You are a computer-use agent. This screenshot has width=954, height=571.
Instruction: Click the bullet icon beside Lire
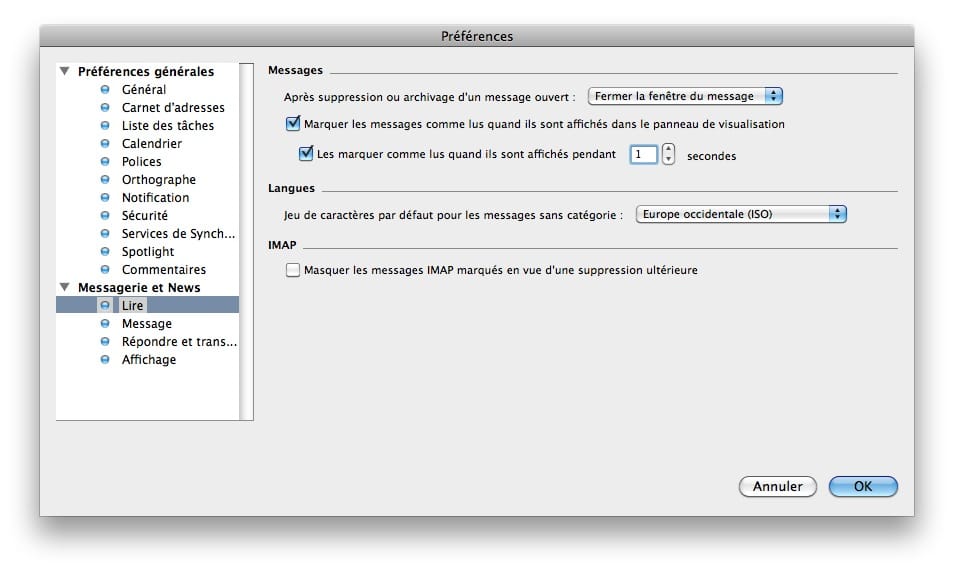105,305
